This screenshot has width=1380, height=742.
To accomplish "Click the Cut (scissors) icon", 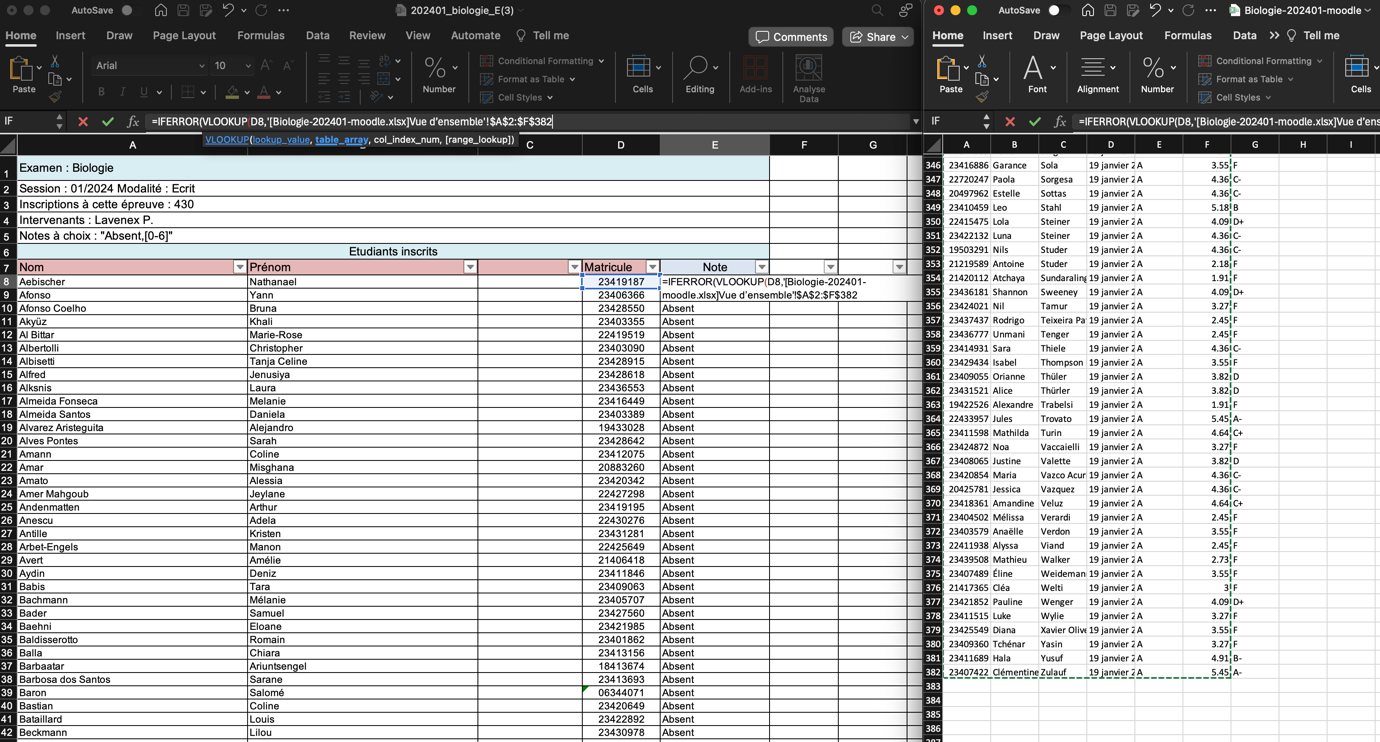I will (55, 62).
